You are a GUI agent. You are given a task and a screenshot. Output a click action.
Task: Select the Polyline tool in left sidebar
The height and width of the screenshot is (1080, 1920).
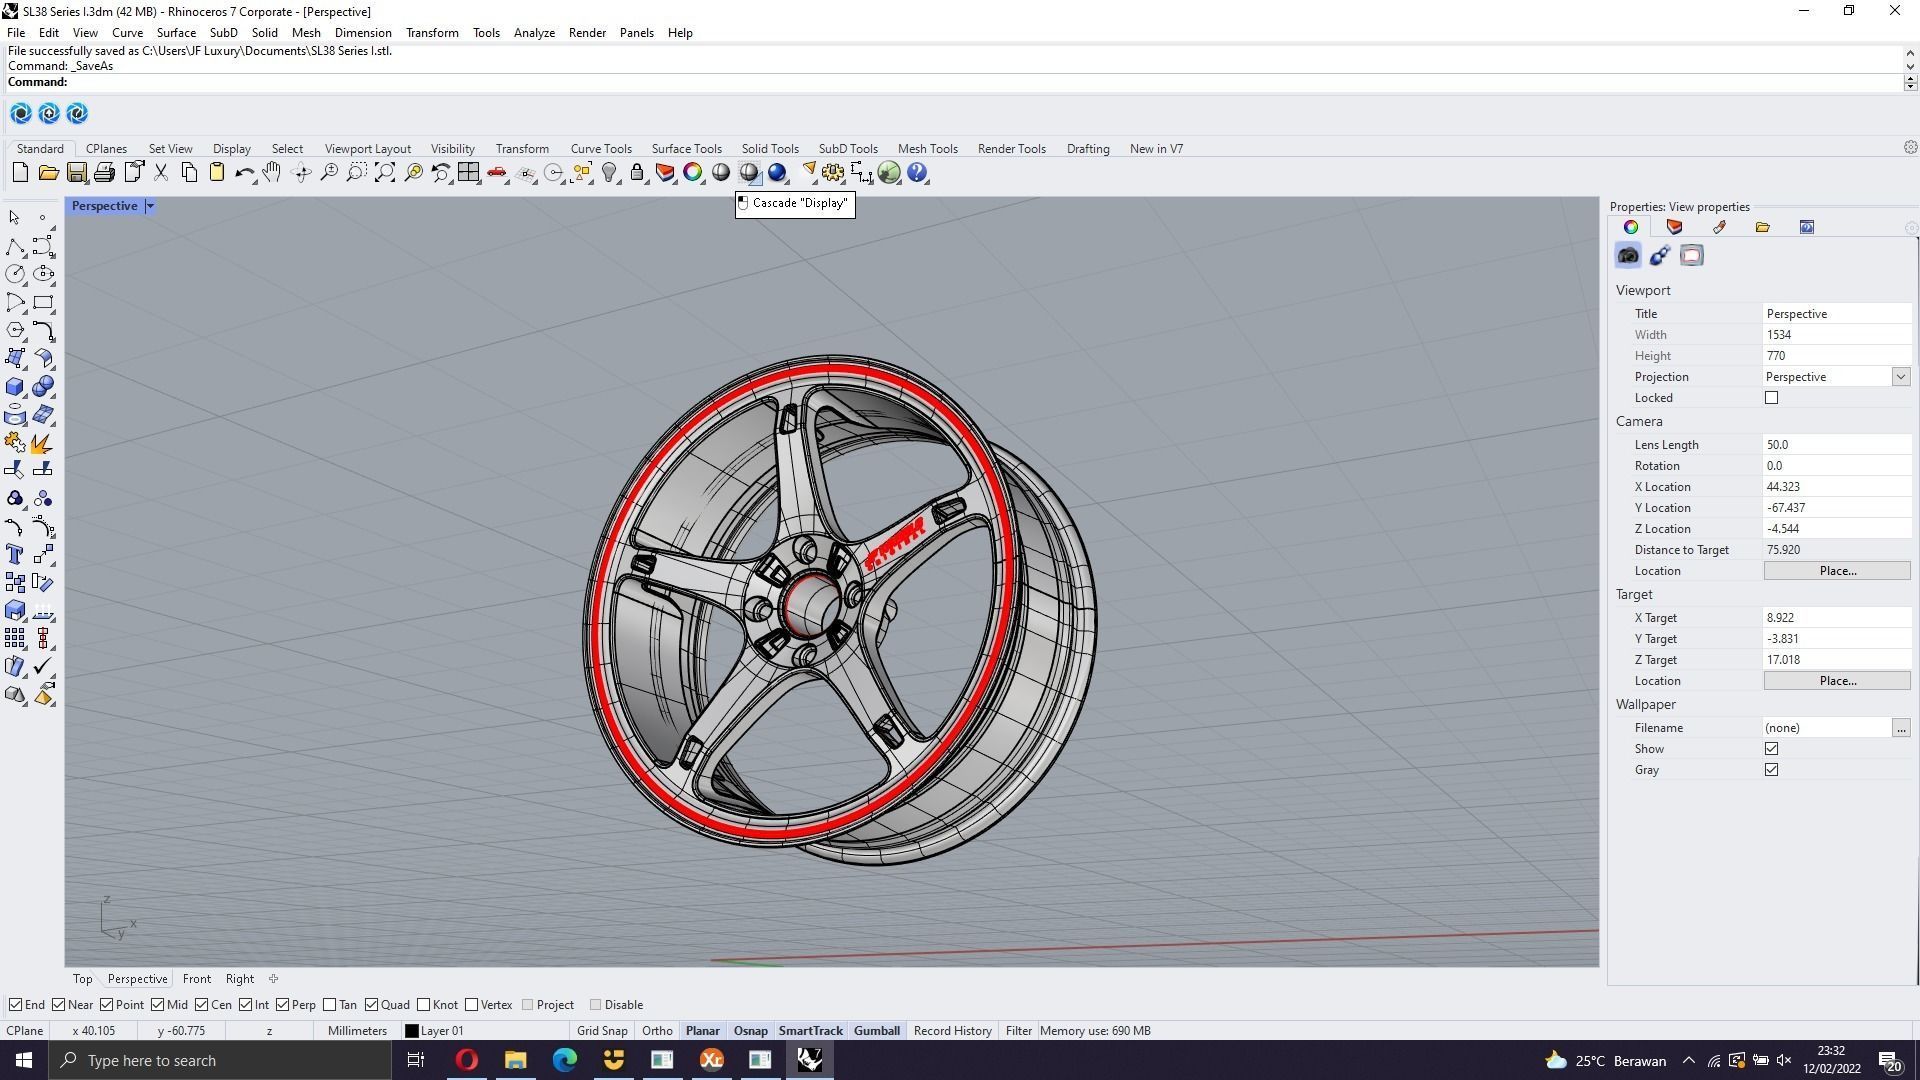click(15, 246)
